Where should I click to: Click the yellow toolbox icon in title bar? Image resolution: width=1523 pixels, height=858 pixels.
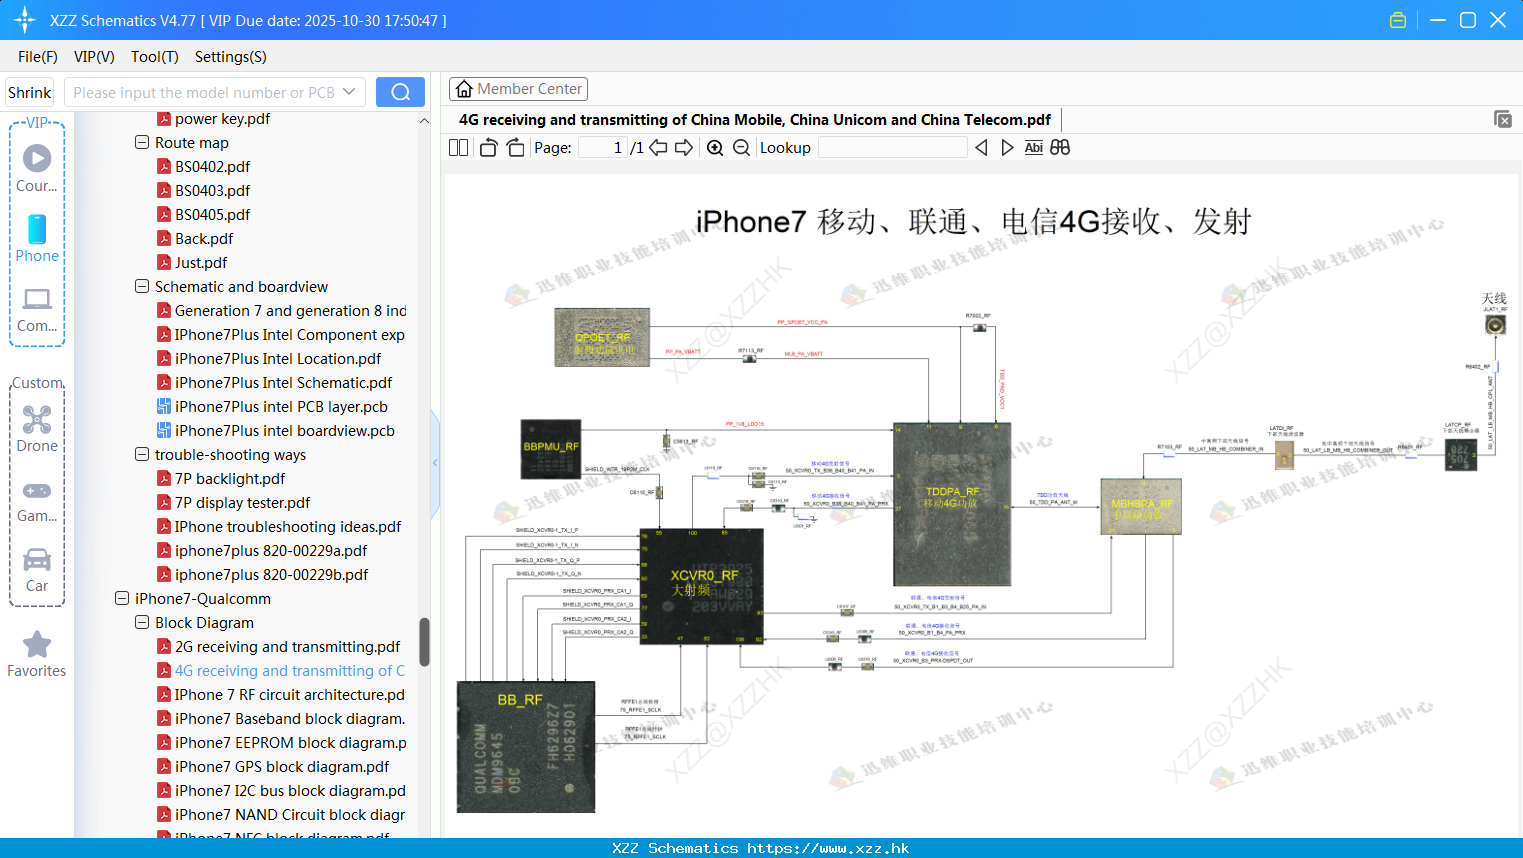pos(1398,20)
